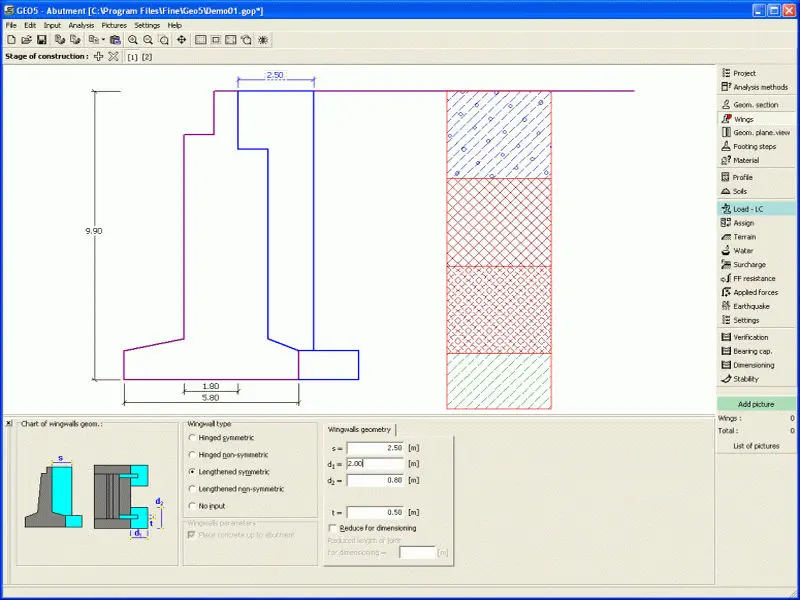Open the copy dropdown arrow in toolbar
The height and width of the screenshot is (600, 800).
103,40
